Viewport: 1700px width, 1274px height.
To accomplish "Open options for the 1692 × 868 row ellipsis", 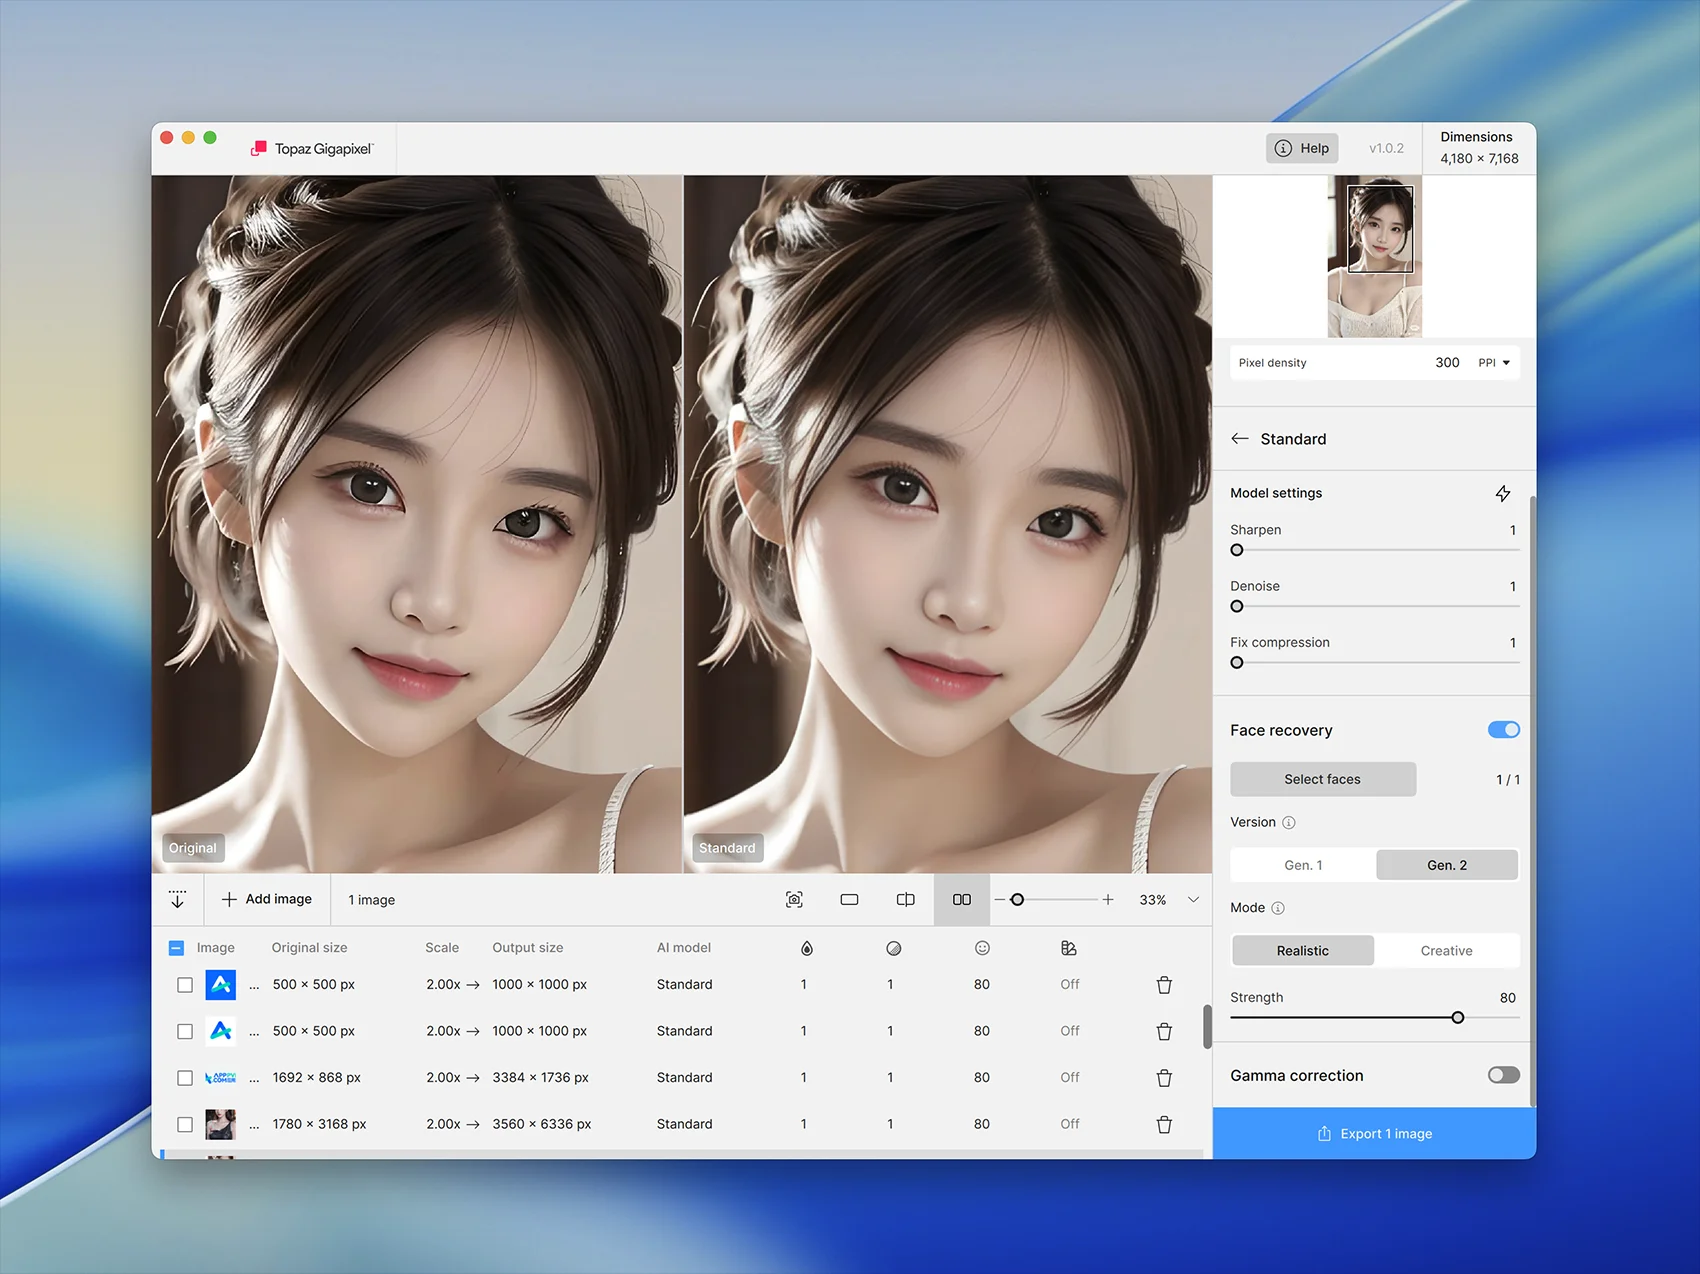I will point(254,1078).
